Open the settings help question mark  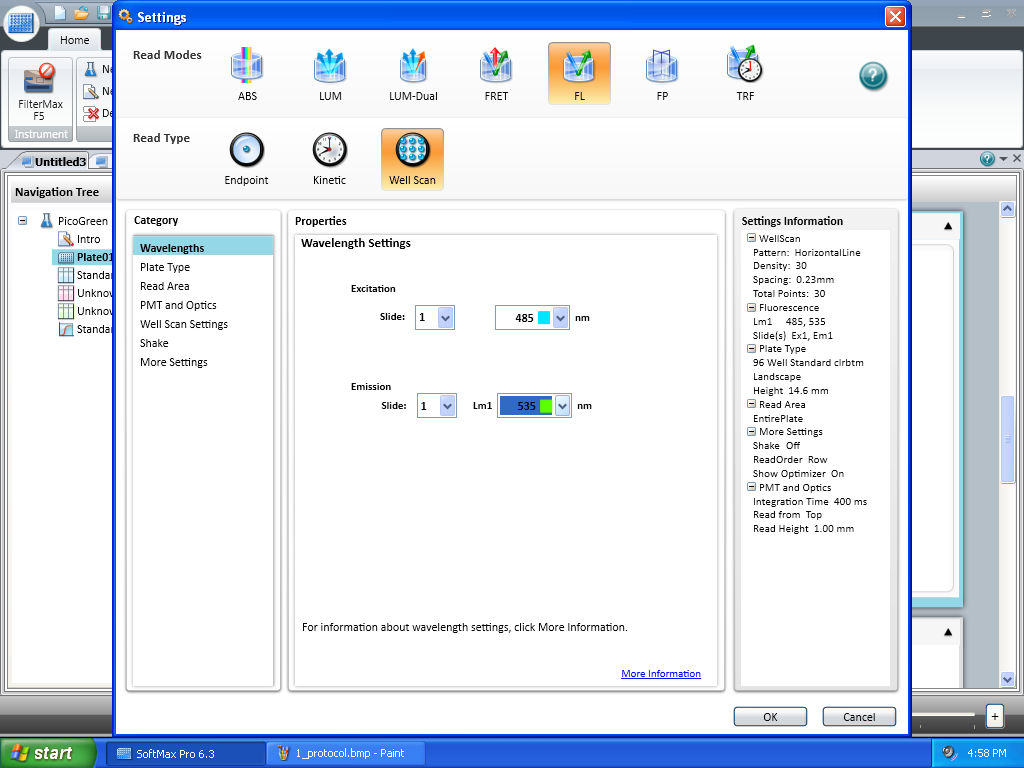pyautogui.click(x=873, y=76)
